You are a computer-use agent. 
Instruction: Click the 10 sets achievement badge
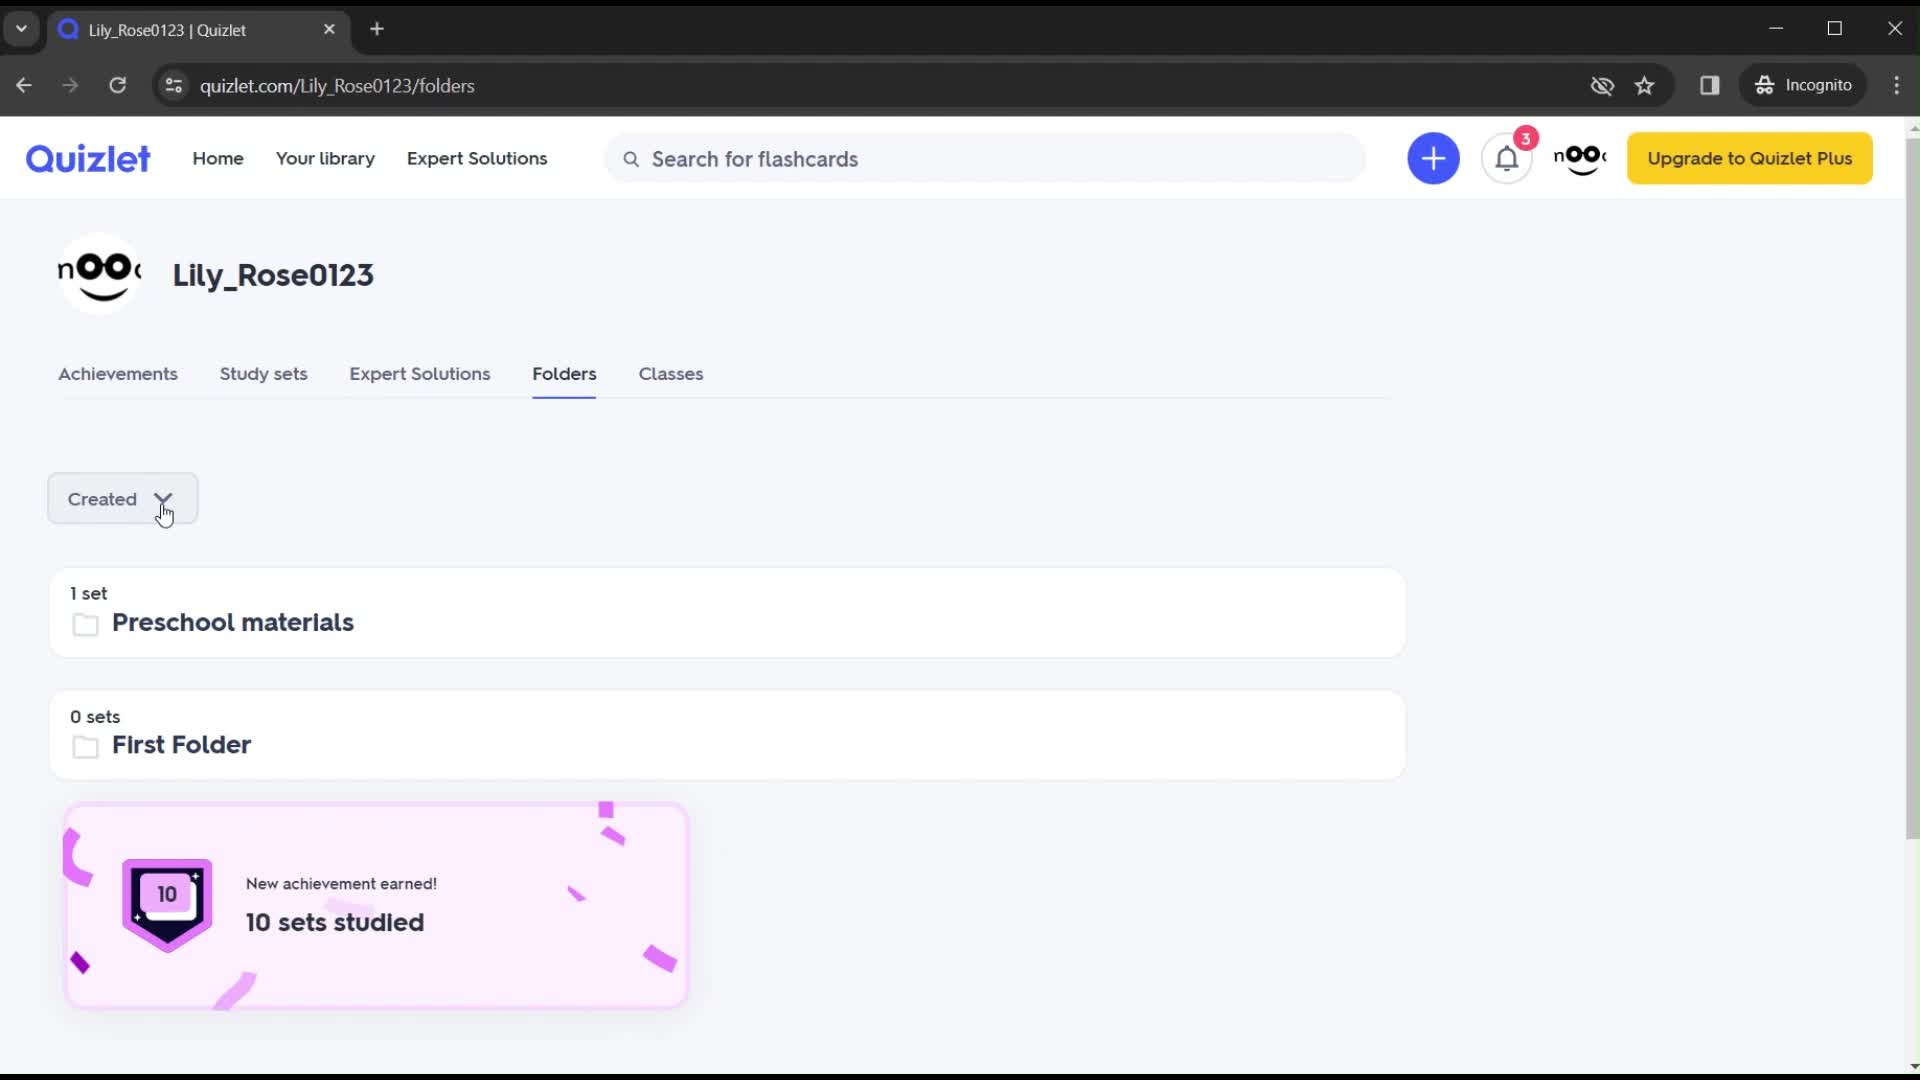pyautogui.click(x=167, y=905)
